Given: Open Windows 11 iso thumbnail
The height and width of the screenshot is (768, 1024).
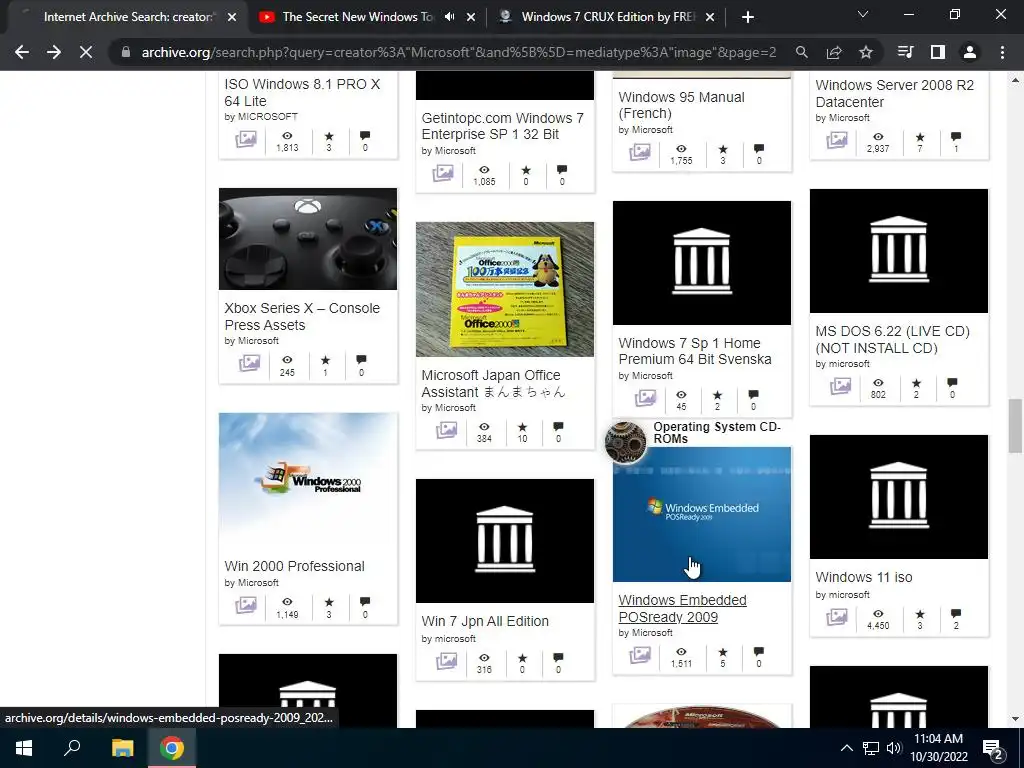Looking at the screenshot, I should [x=899, y=497].
